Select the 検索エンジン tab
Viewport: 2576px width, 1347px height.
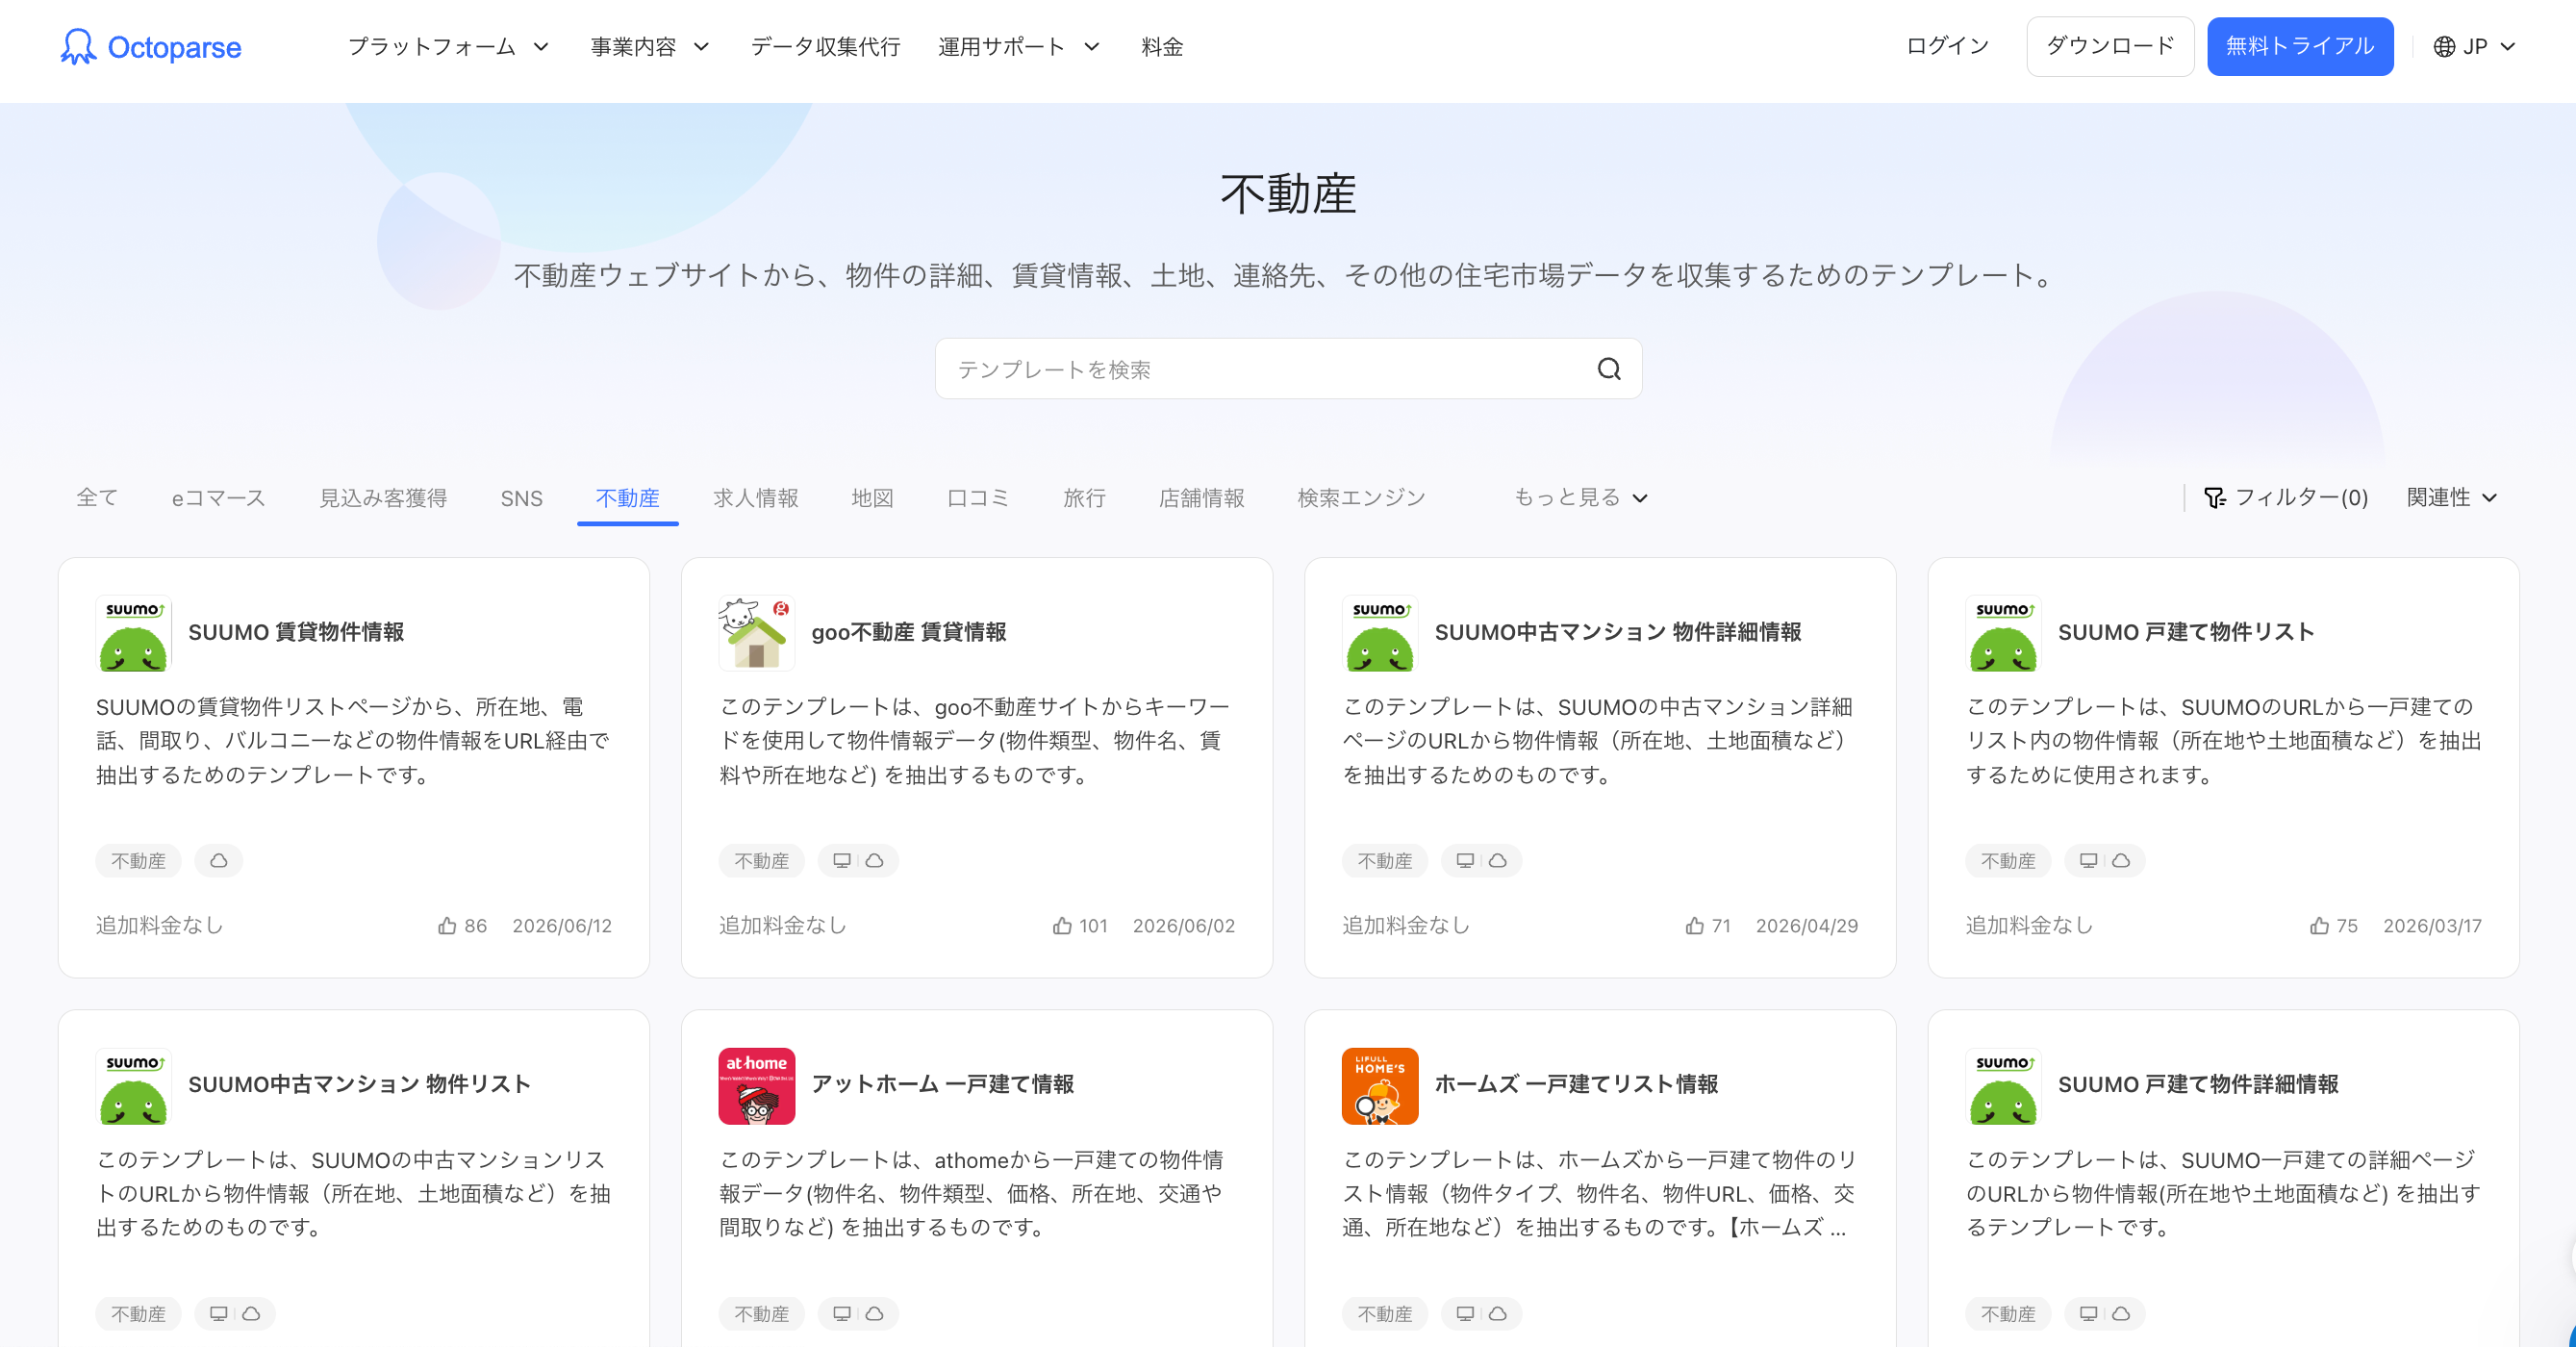point(1361,498)
